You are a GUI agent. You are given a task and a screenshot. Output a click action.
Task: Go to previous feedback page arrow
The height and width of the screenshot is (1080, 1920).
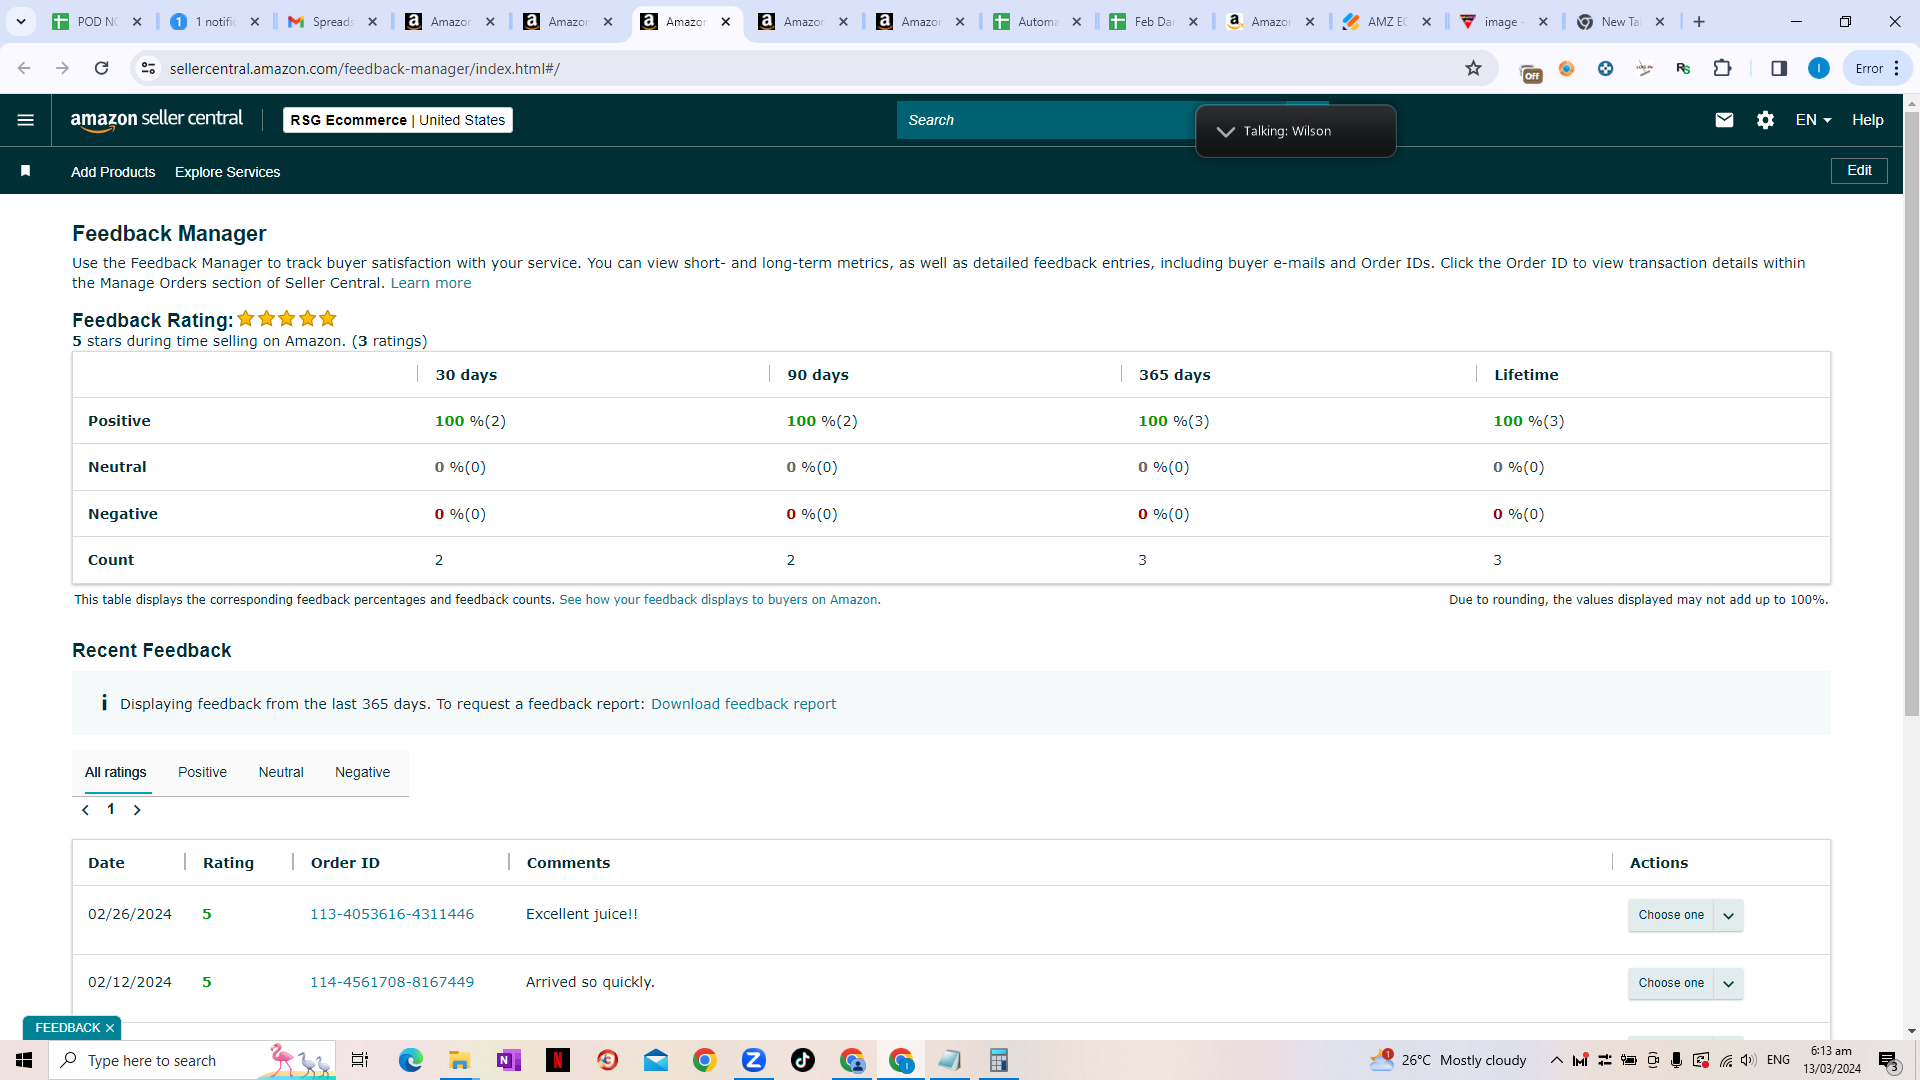86,810
